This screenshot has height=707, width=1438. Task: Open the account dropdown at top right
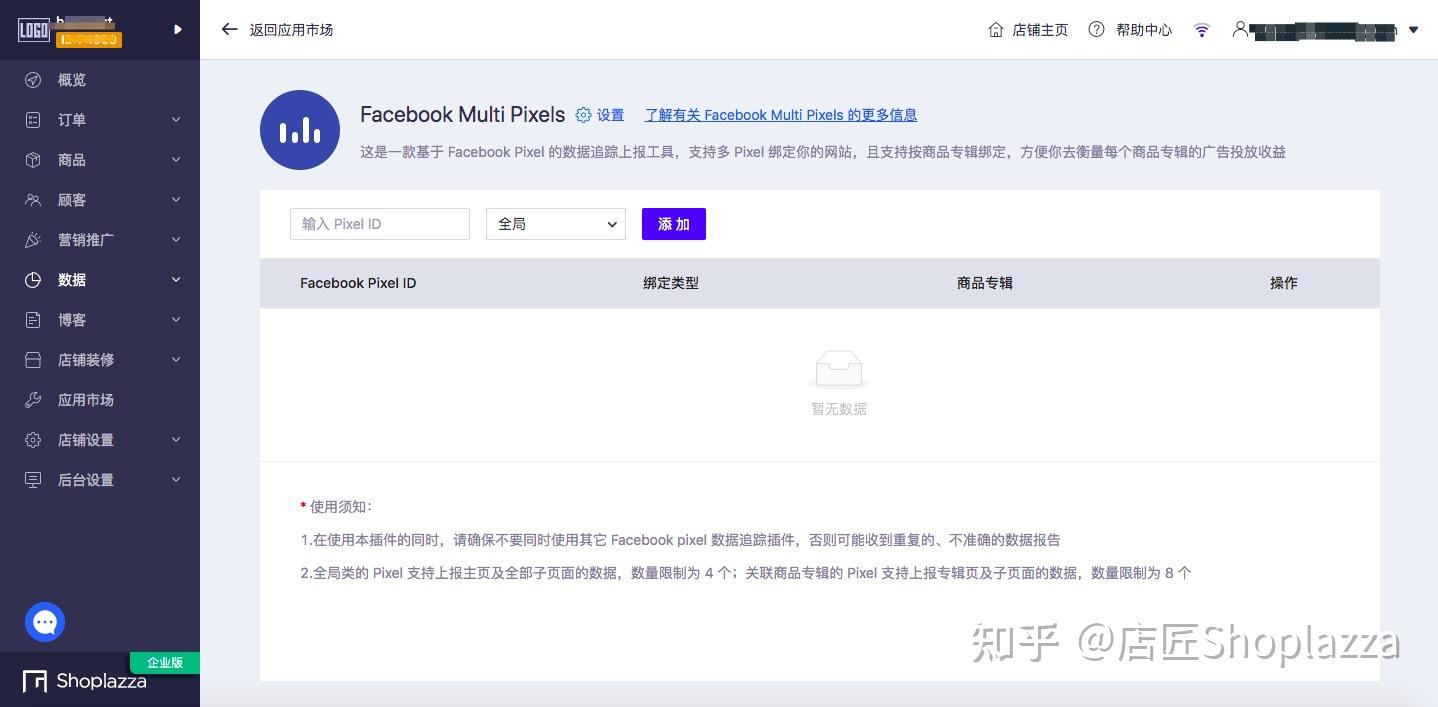coord(1414,30)
